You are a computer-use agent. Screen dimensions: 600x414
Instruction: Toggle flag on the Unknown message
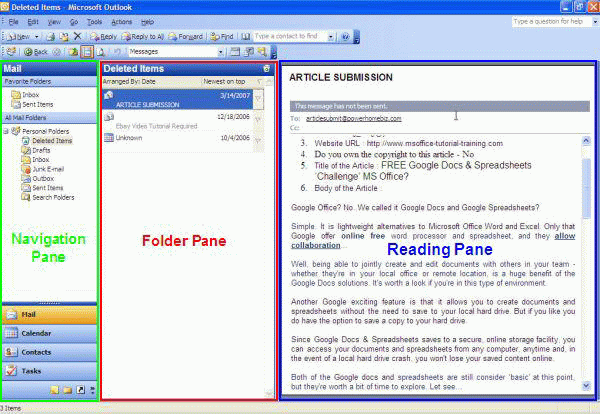click(x=259, y=140)
